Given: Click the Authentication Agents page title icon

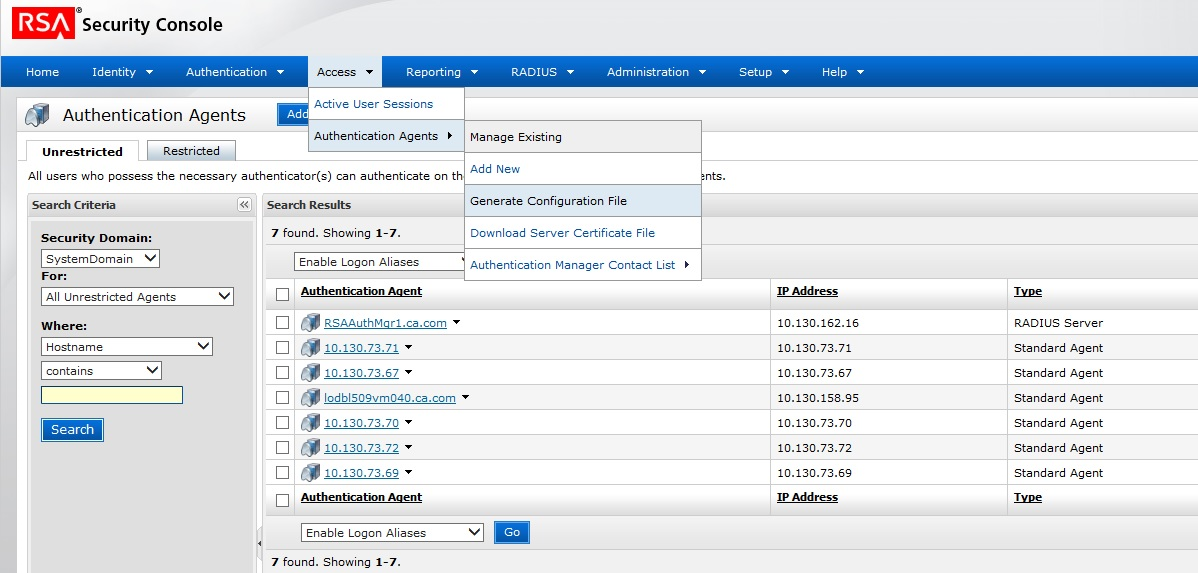Looking at the screenshot, I should tap(37, 115).
